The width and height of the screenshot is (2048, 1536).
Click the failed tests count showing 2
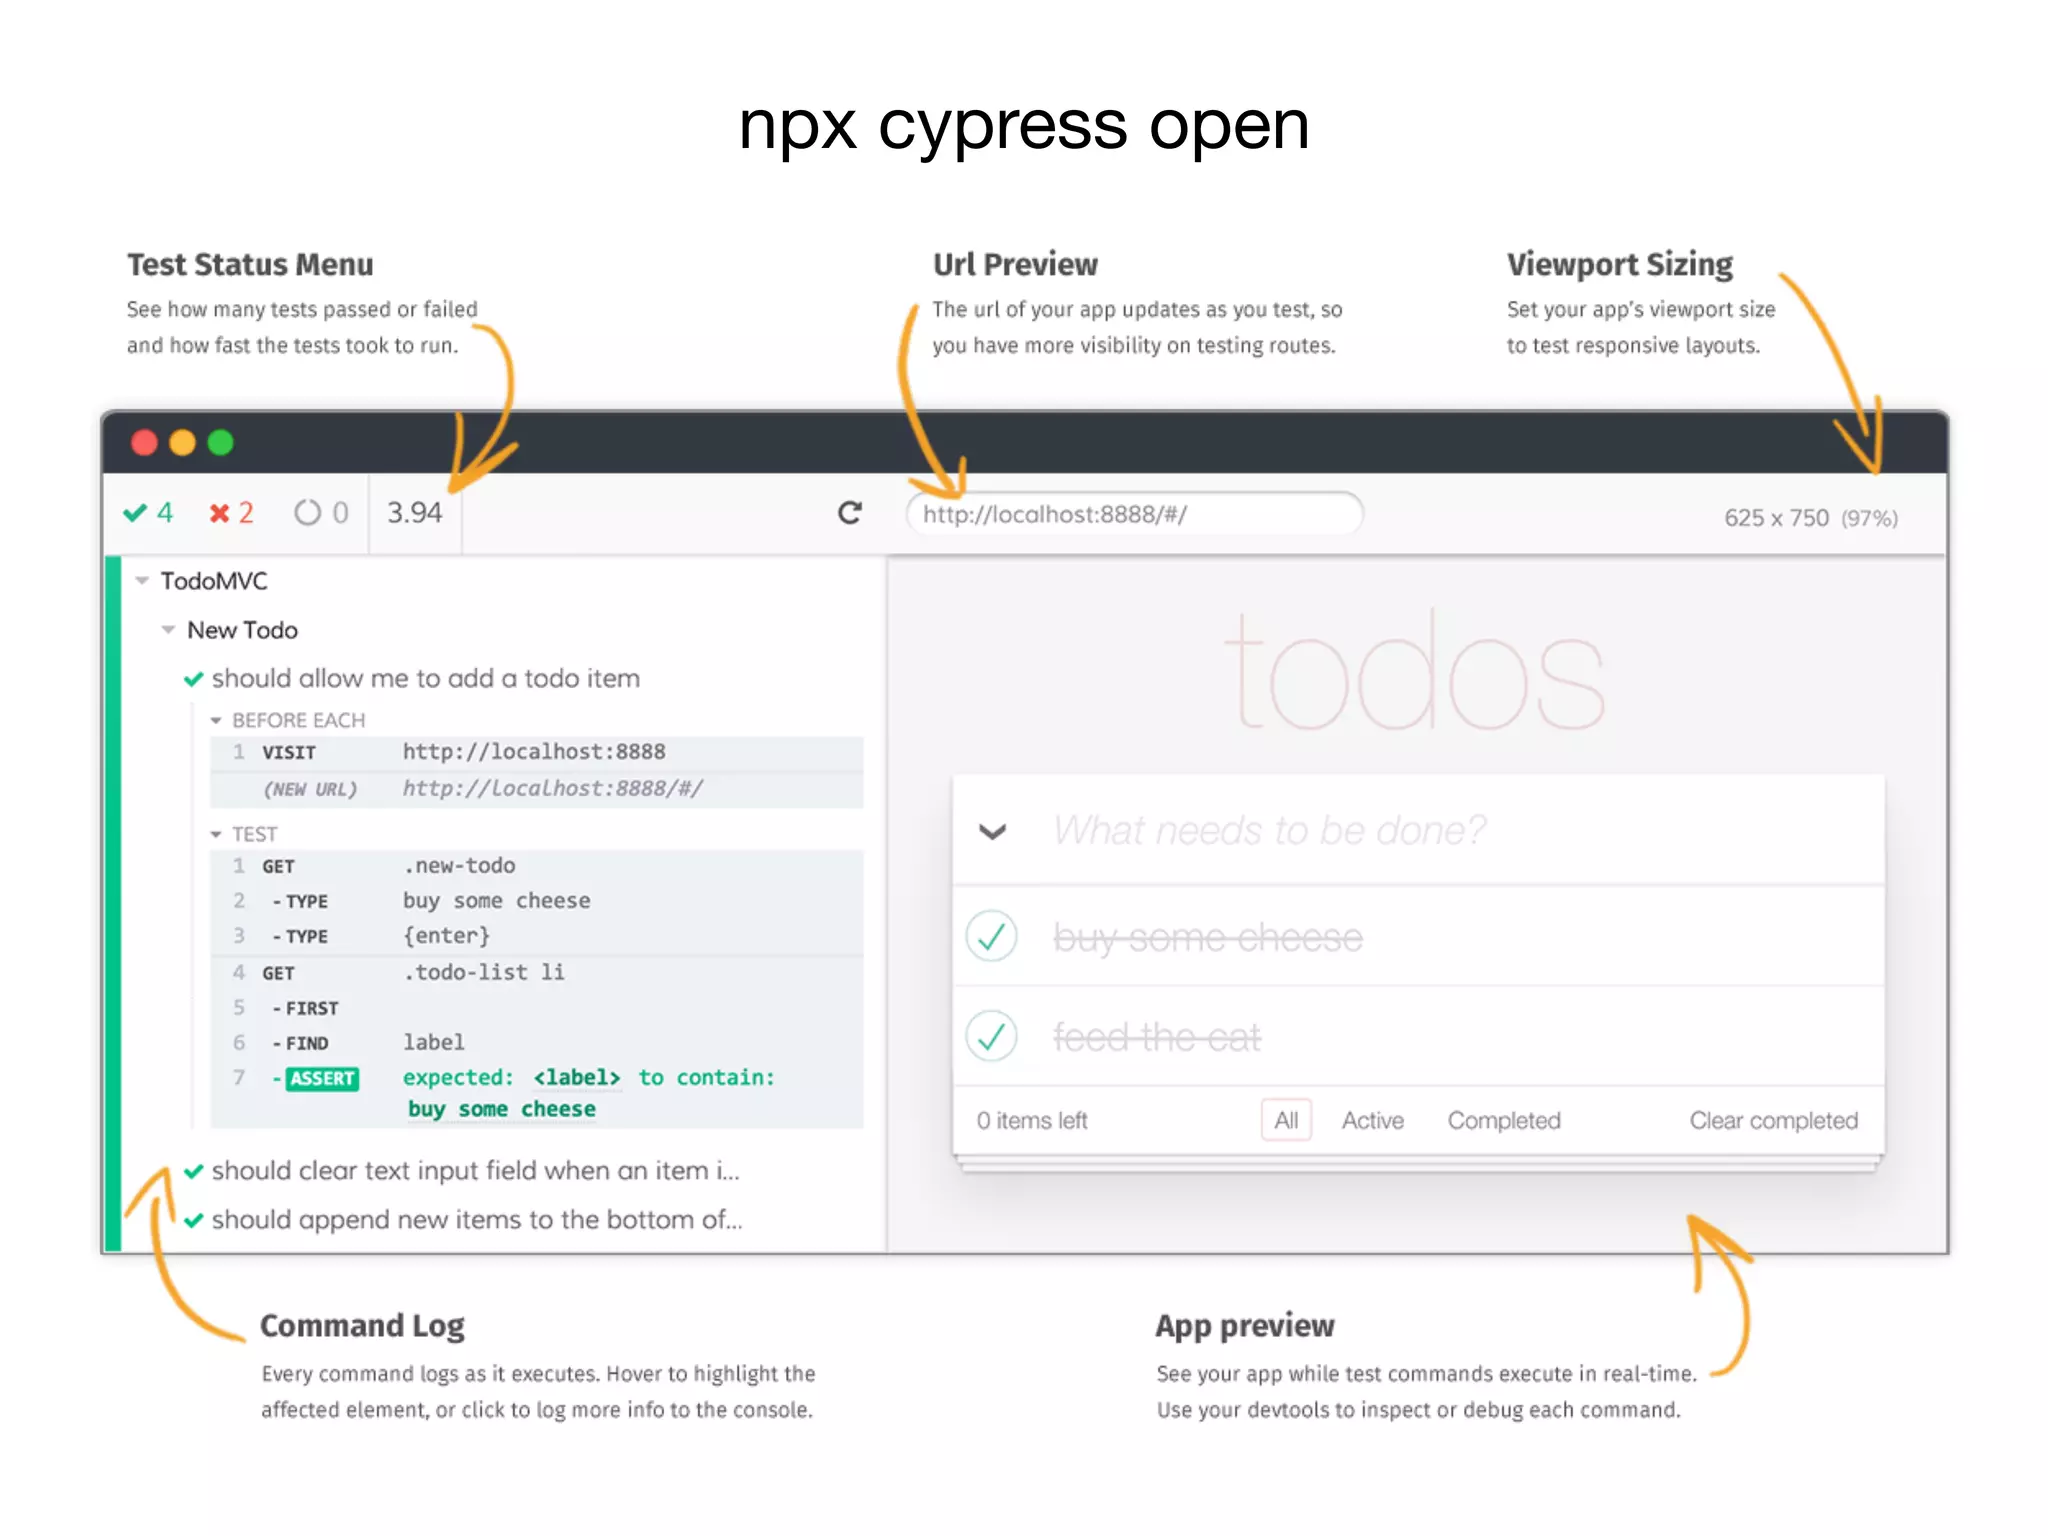pos(231,513)
